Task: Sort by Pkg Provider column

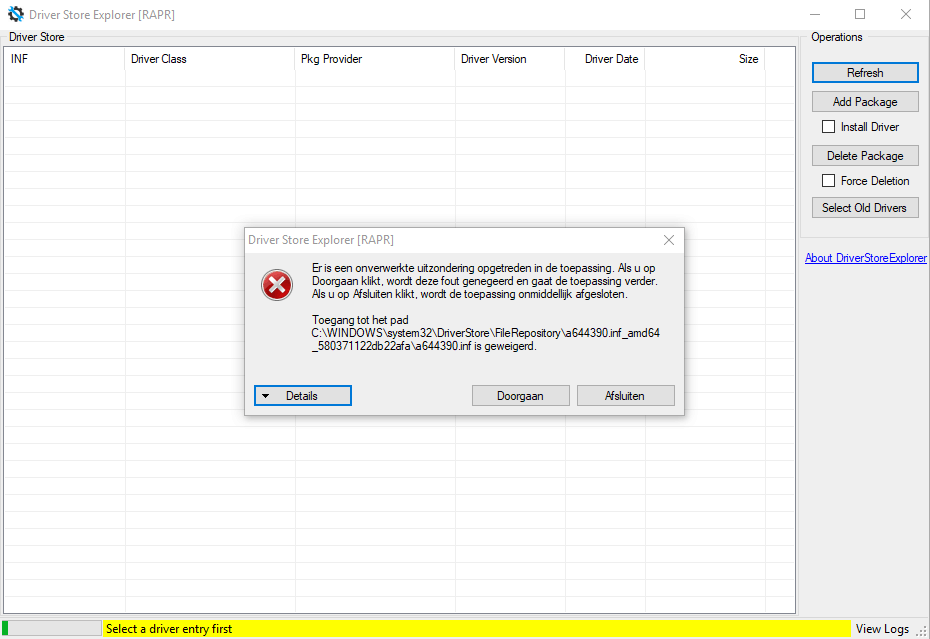Action: pos(375,59)
